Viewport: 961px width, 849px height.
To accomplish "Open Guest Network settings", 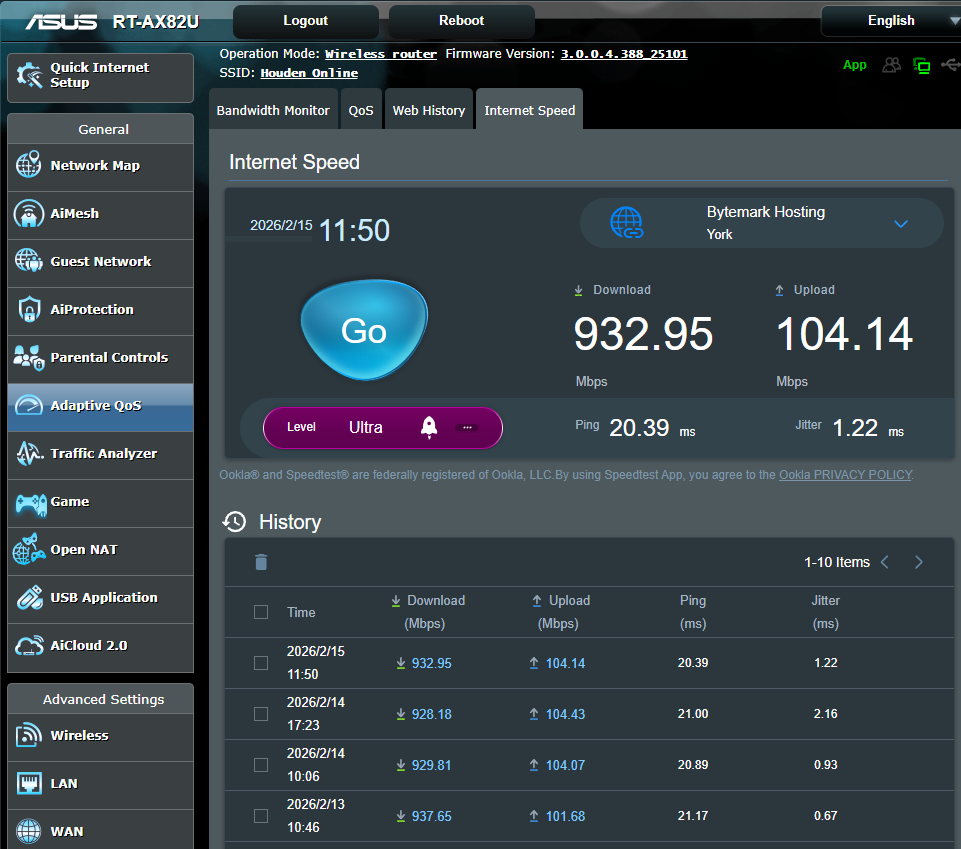I will point(100,262).
